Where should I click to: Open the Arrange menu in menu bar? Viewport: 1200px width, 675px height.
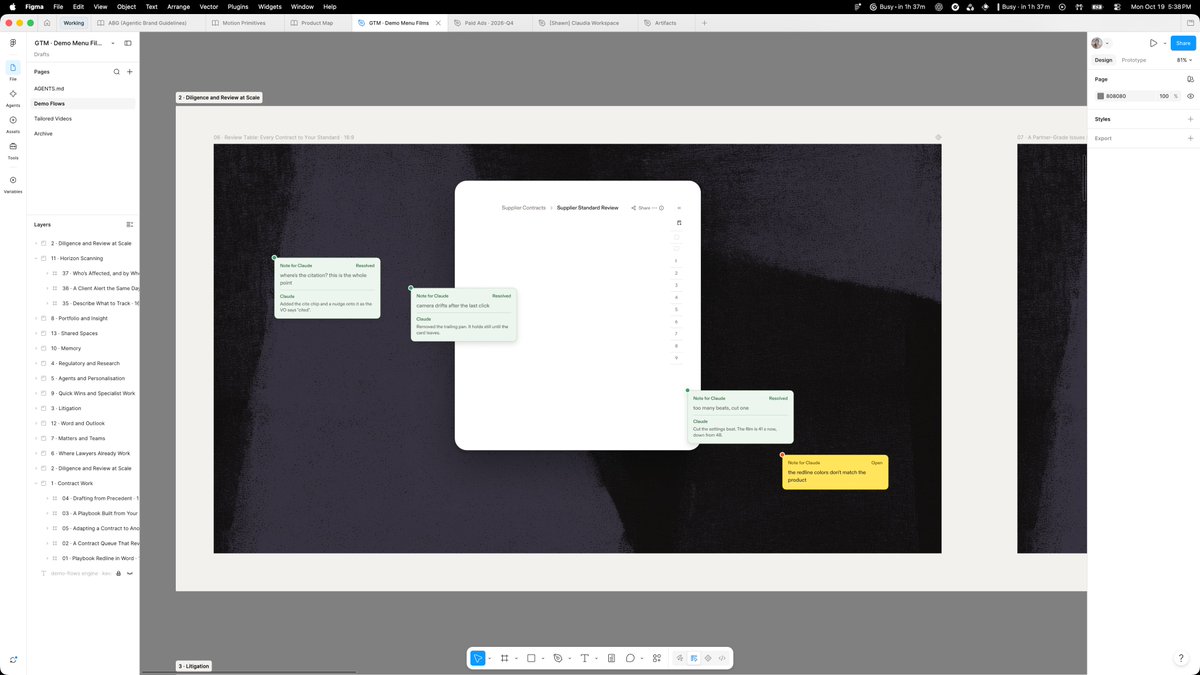[x=178, y=6]
